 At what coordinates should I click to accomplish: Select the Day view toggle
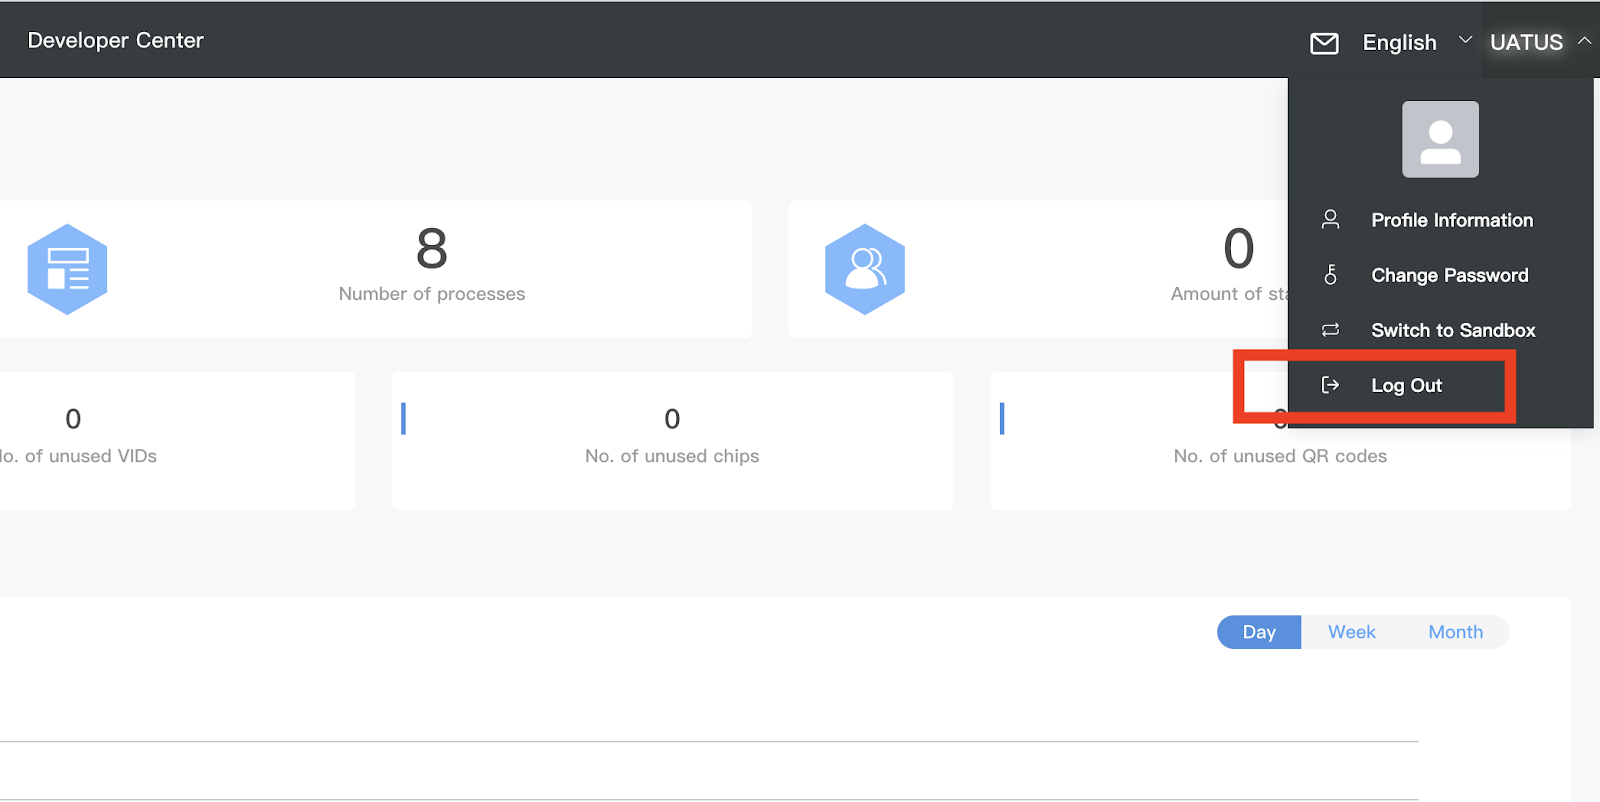point(1259,632)
